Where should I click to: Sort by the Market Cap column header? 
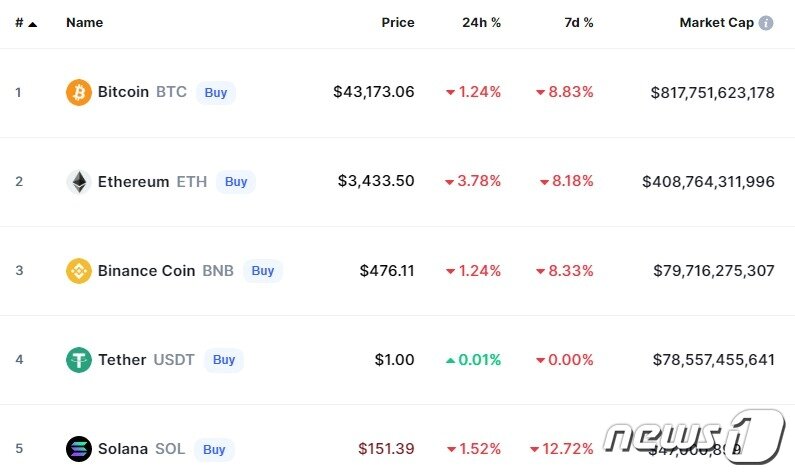coord(716,23)
